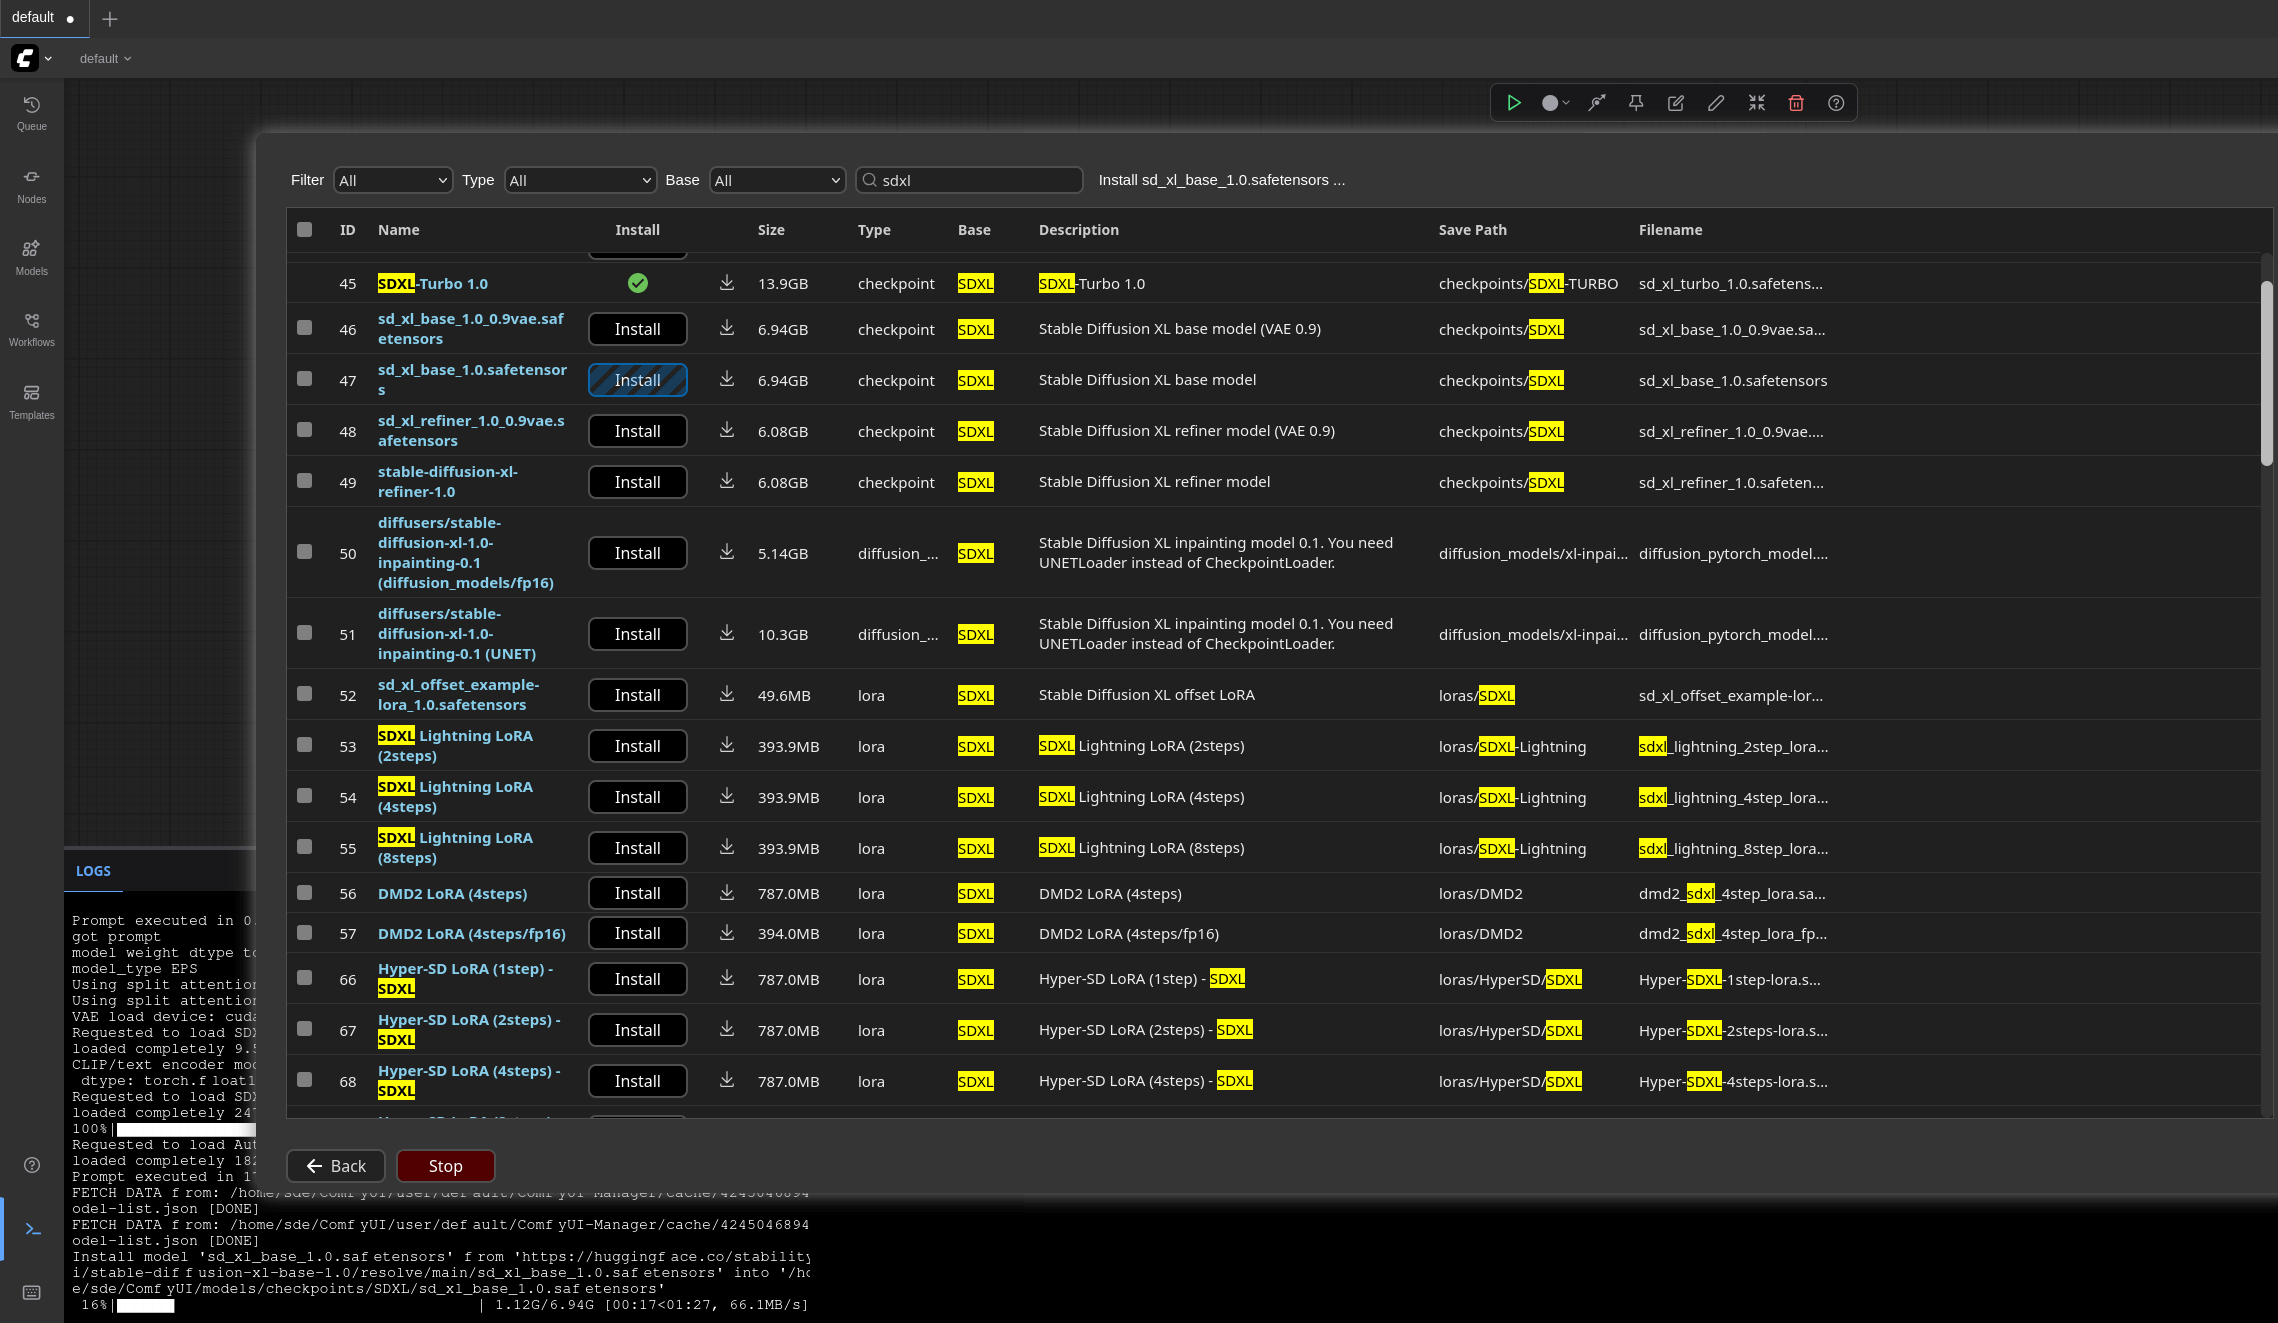The image size is (2278, 1323).
Task: Open the help icon in the left sidebar
Action: coord(32,1165)
